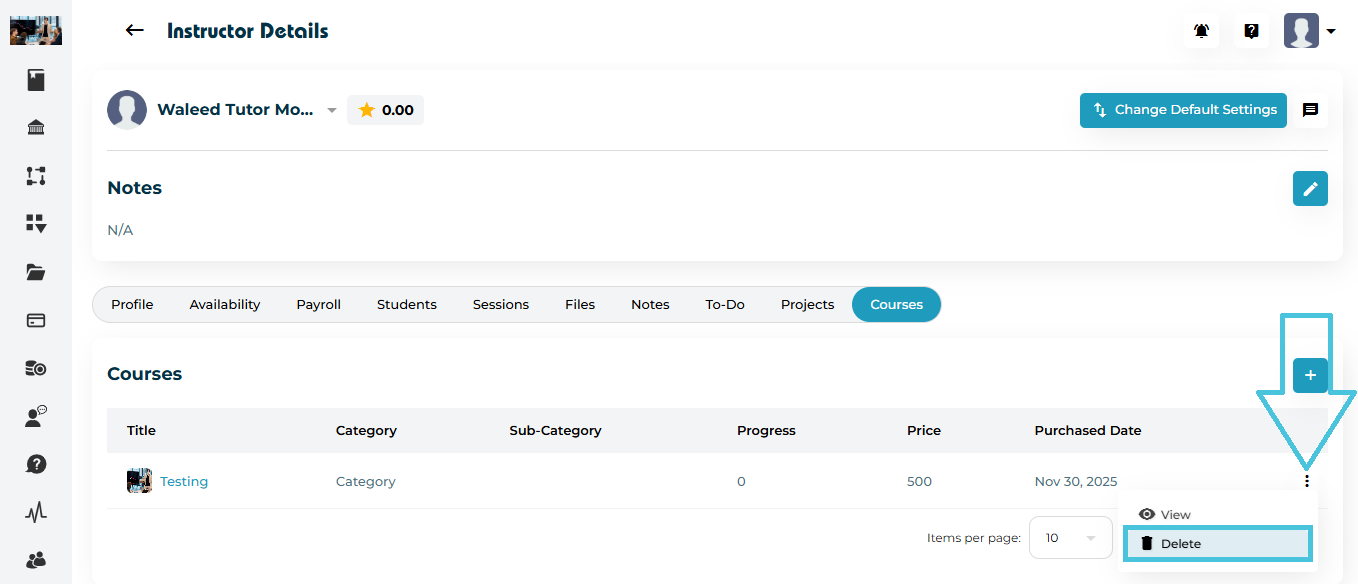Open the three-dot menu for Testing course
The image size is (1358, 584).
click(x=1306, y=481)
